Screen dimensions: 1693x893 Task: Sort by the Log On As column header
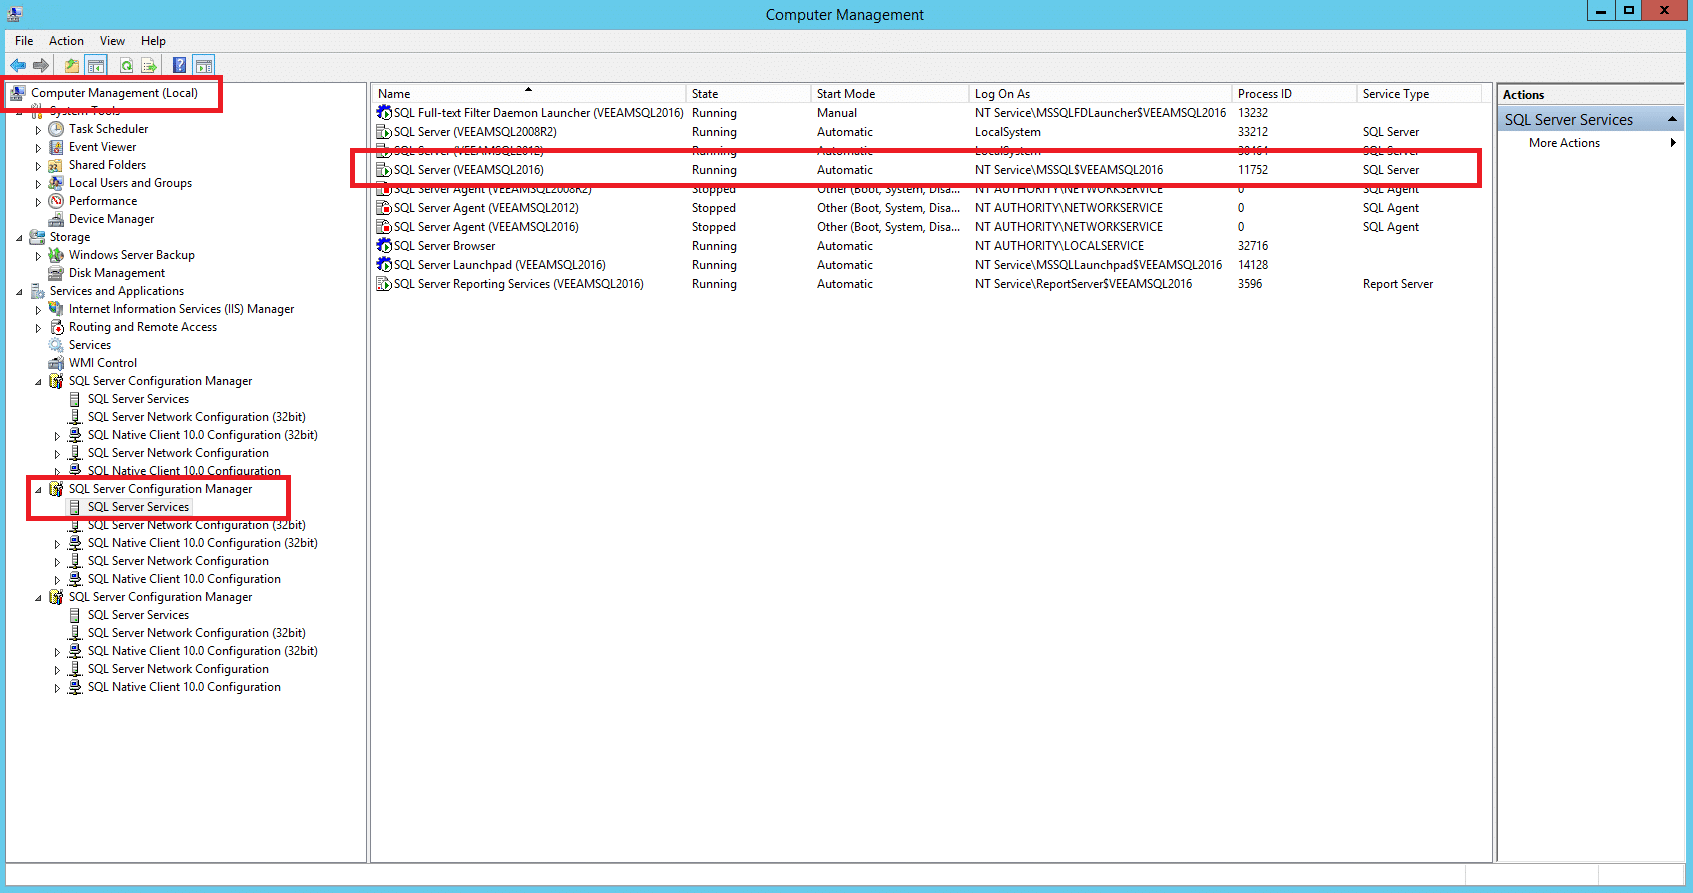(1100, 94)
